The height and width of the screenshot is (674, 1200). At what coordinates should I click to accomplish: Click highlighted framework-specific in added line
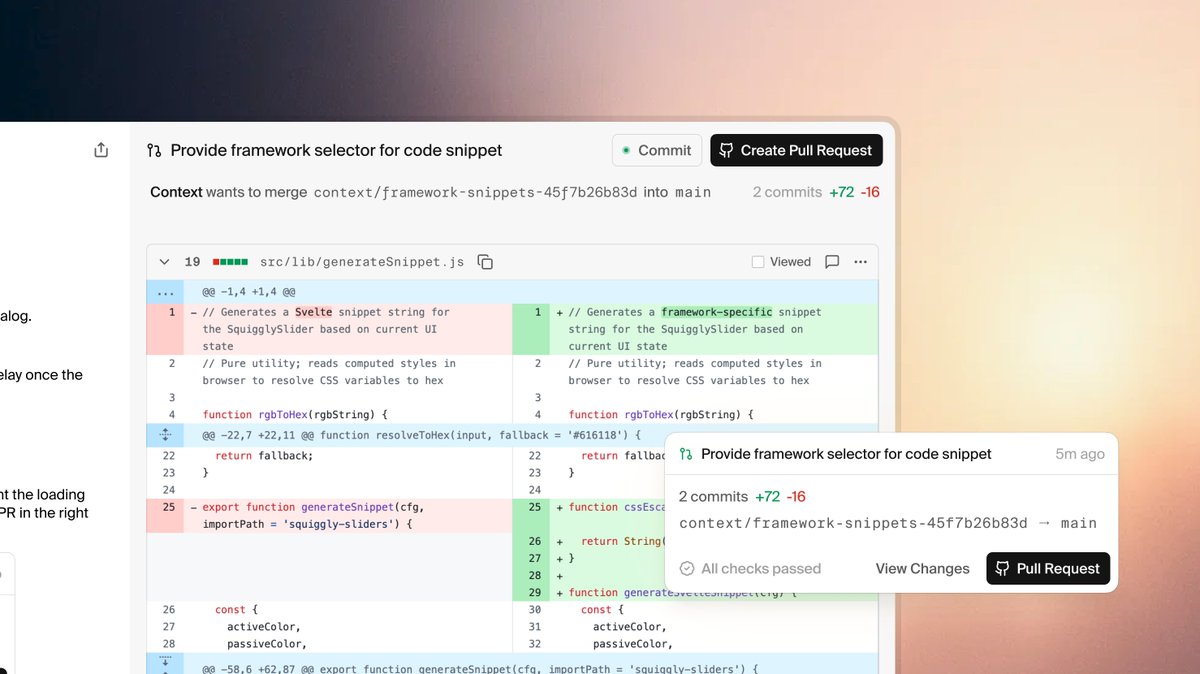tap(716, 312)
